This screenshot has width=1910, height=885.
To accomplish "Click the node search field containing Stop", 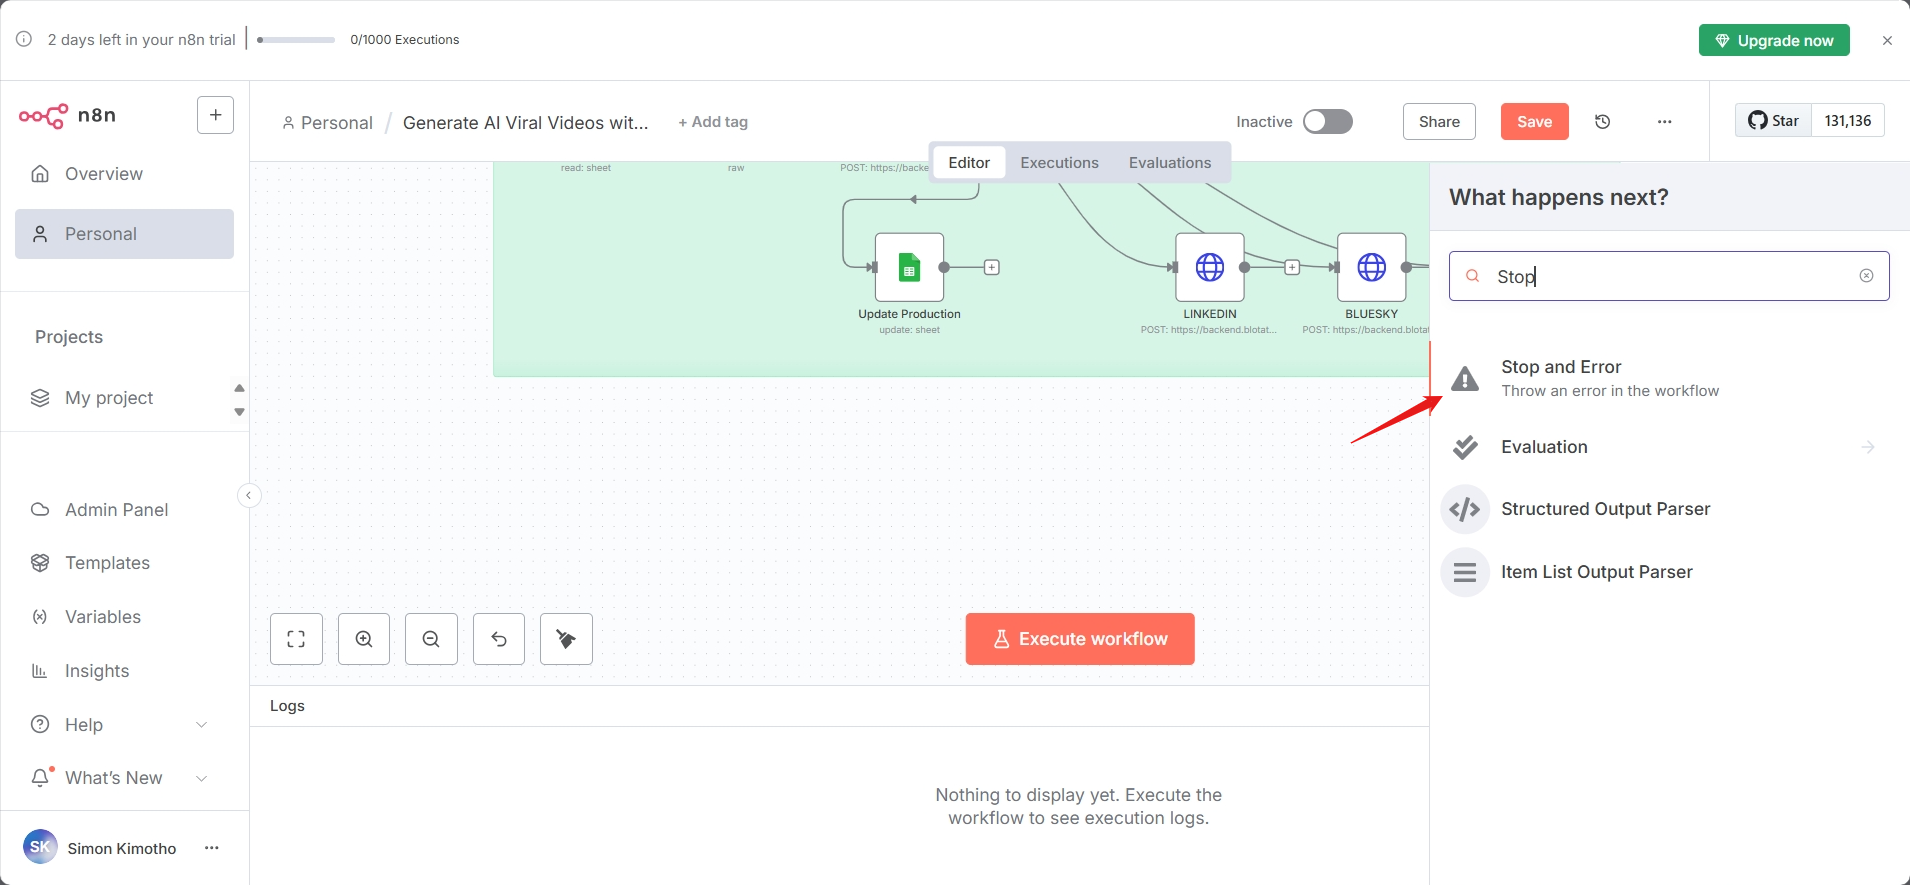I will pyautogui.click(x=1668, y=276).
